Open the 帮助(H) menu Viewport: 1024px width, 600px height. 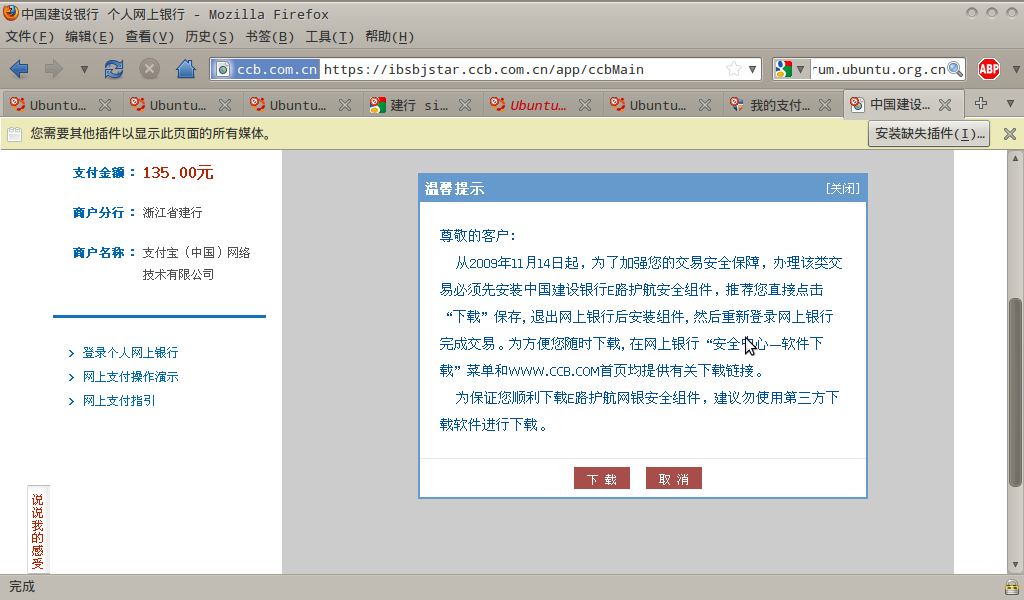(390, 37)
